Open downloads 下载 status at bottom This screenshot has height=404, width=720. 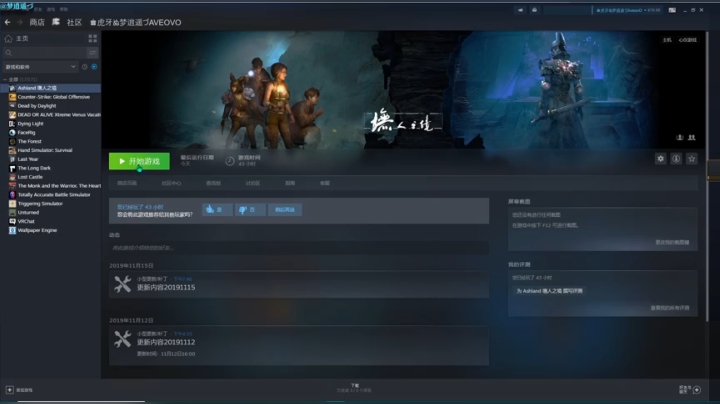coord(354,388)
